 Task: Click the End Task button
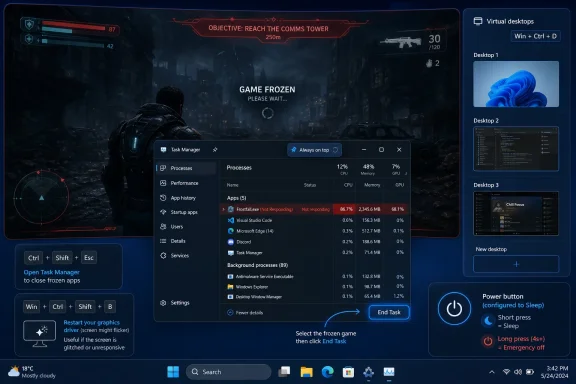(389, 312)
